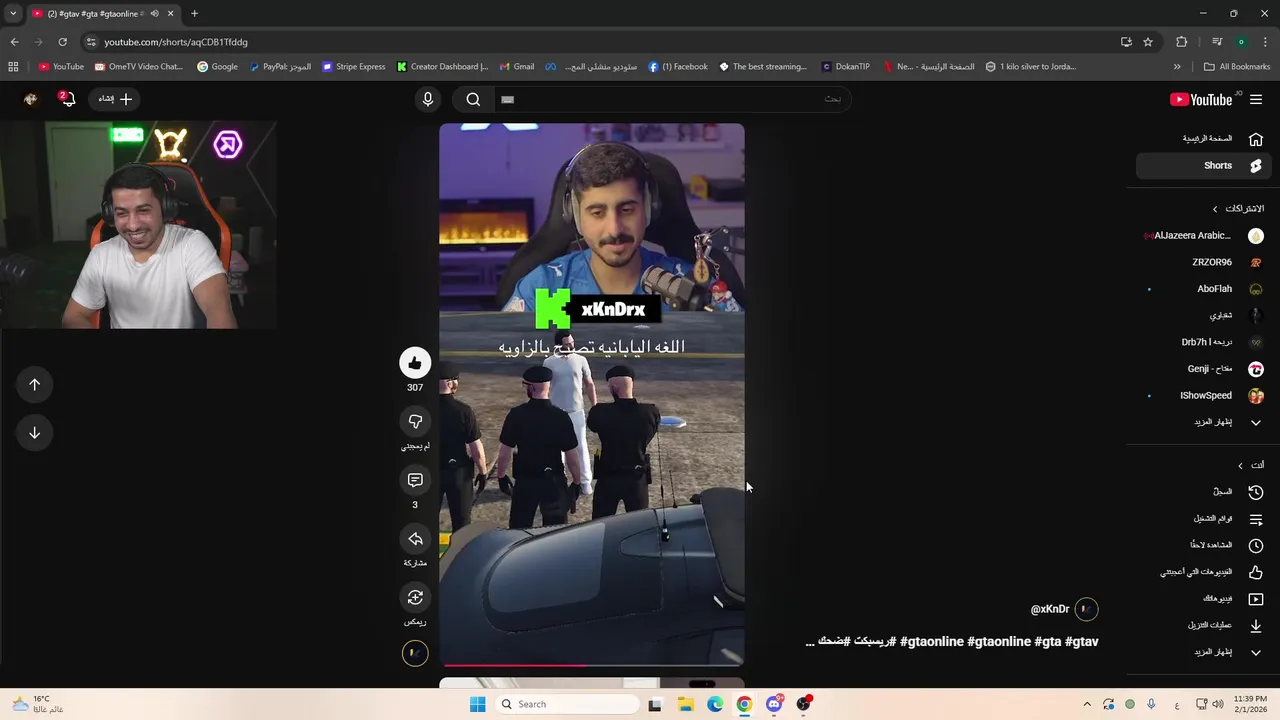Open the channel sound avatar below Remix
Image resolution: width=1280 pixels, height=720 pixels.
pos(415,654)
